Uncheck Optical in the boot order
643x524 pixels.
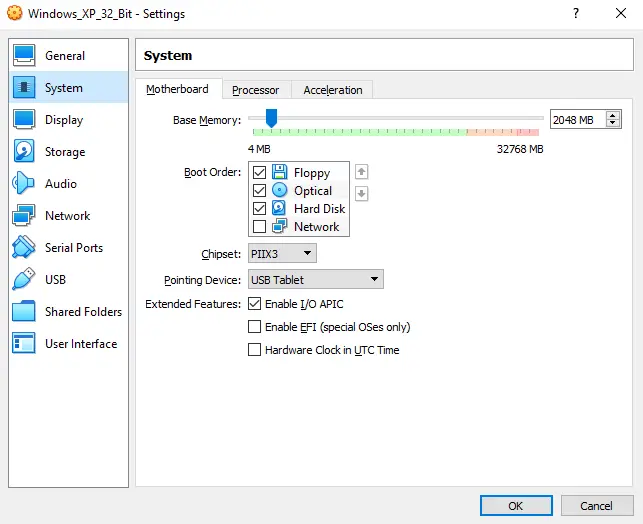[x=259, y=190]
